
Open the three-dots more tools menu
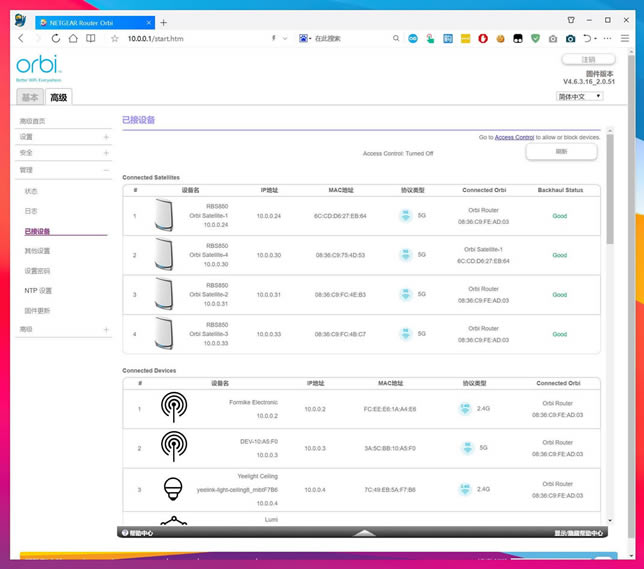coord(607,38)
